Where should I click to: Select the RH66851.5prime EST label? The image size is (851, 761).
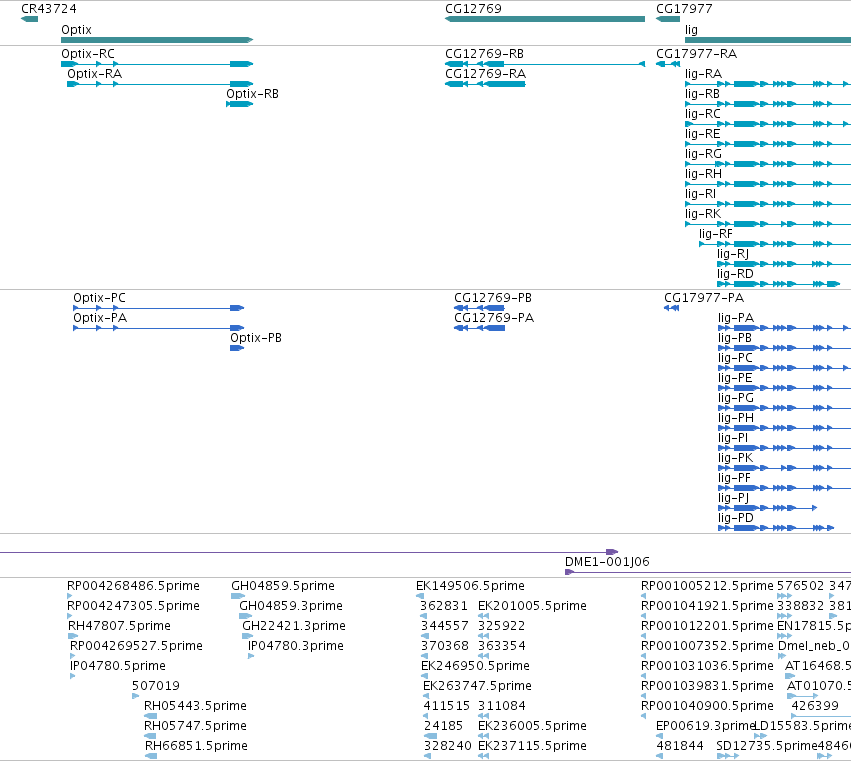tap(196, 746)
